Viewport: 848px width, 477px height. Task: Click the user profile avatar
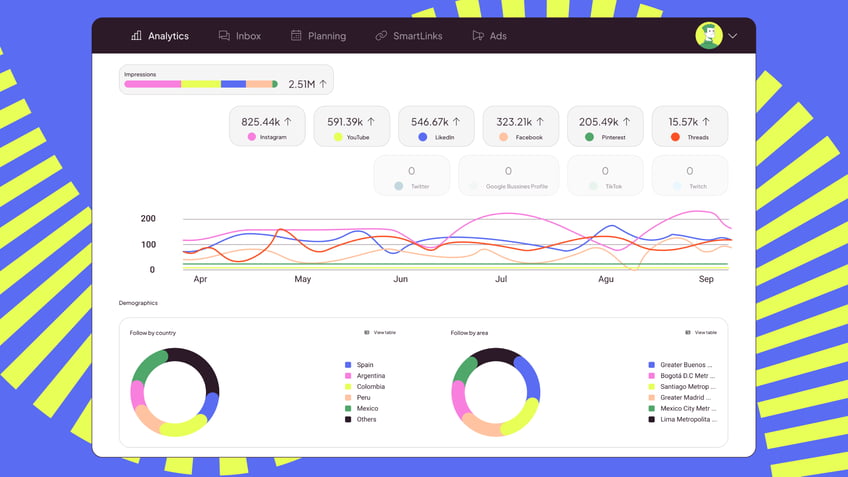pos(709,36)
